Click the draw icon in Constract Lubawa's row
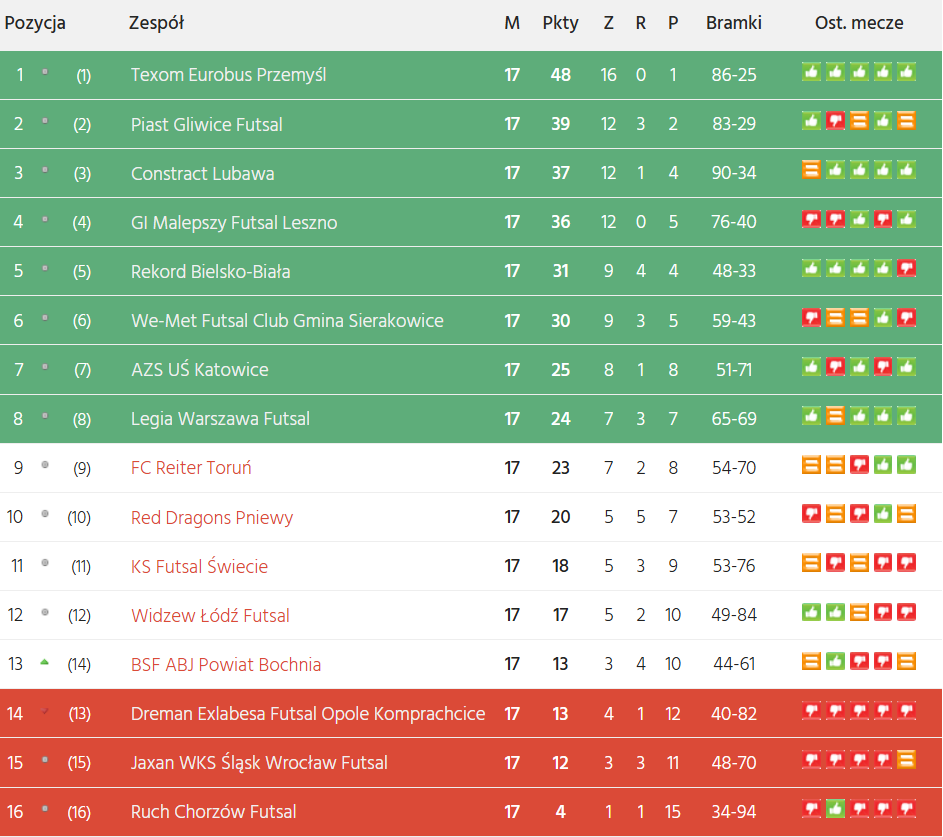Screen dimensions: 943x837 click(x=811, y=170)
